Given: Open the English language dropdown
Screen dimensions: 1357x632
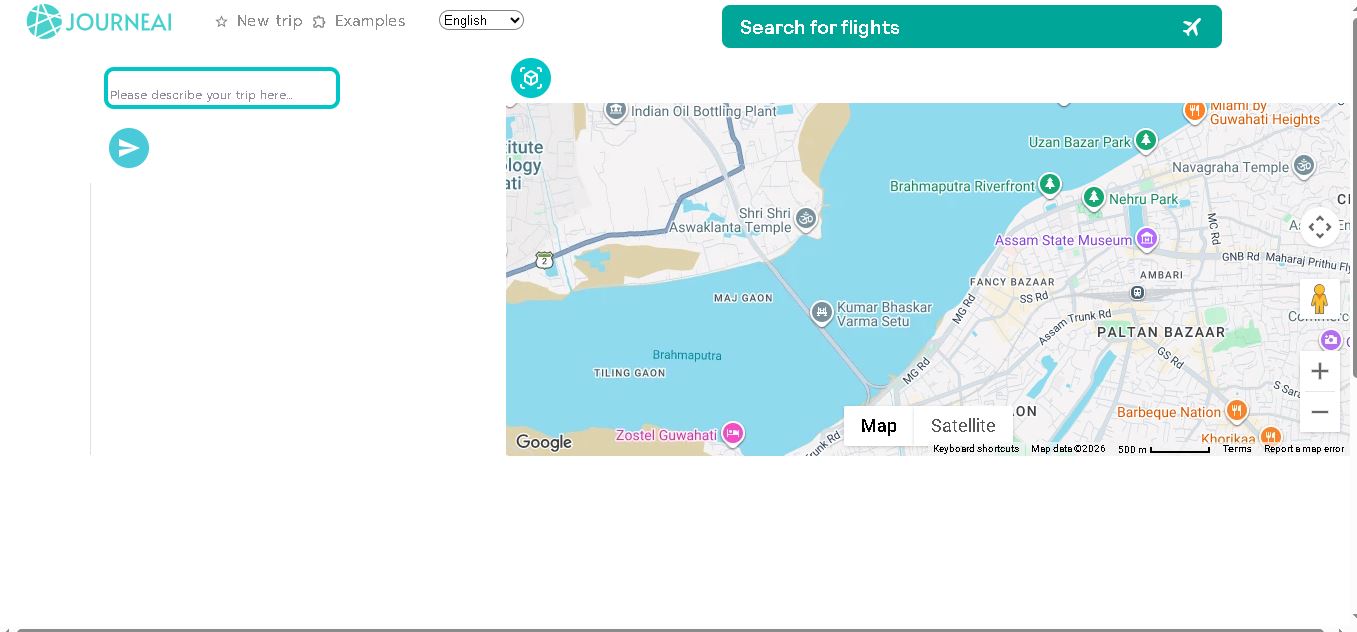Looking at the screenshot, I should 481,20.
